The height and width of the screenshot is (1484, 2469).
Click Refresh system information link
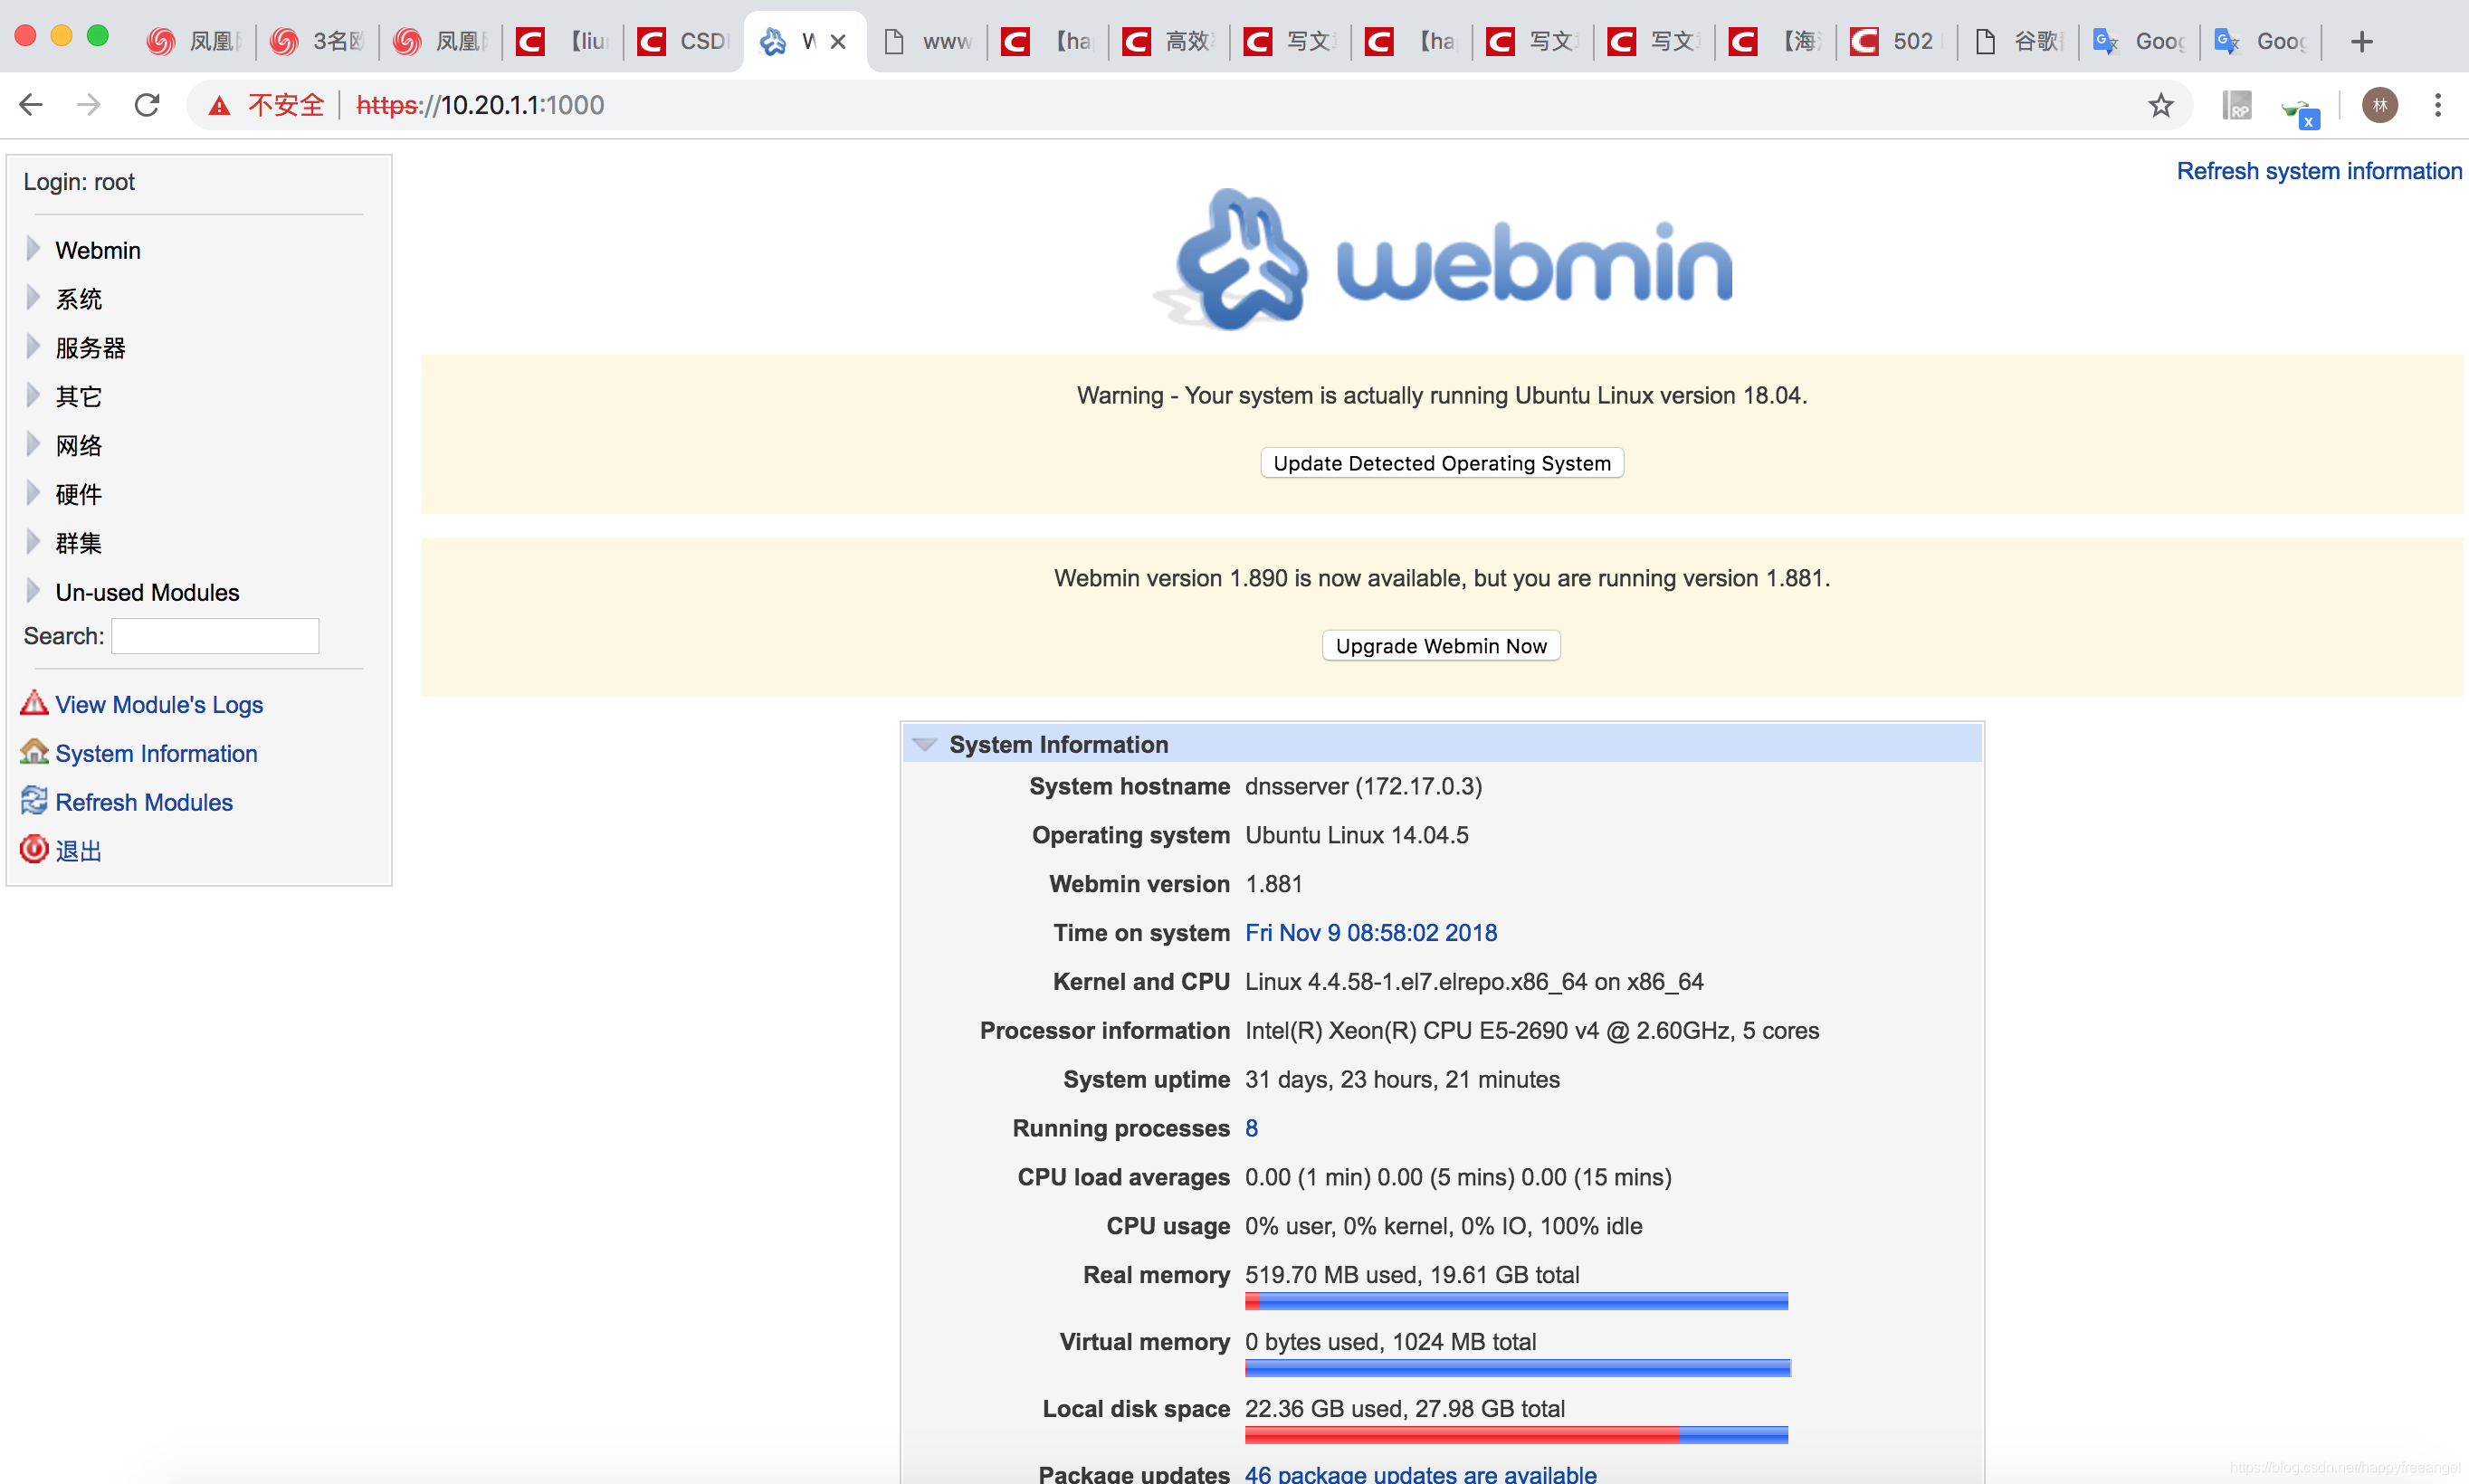[x=2319, y=171]
